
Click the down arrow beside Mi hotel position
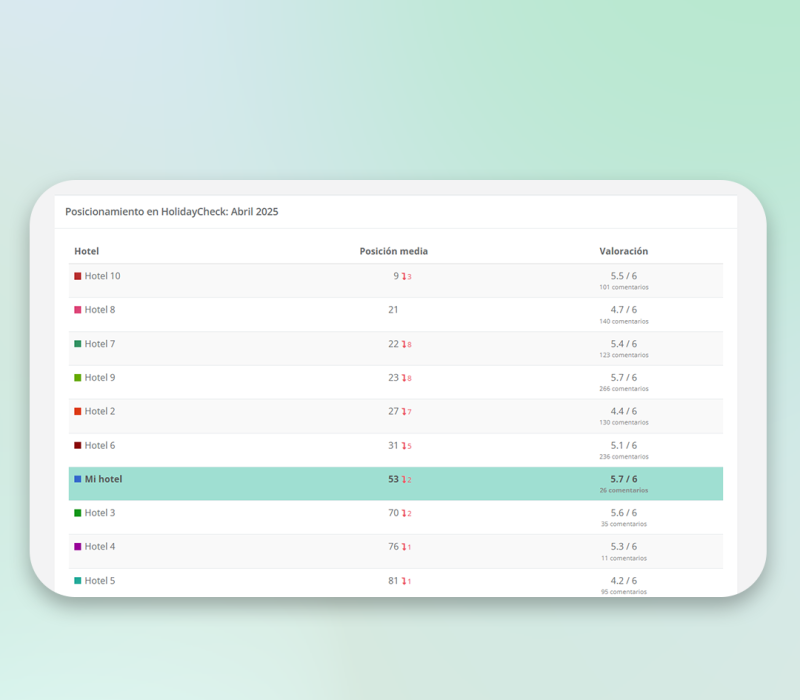(x=404, y=480)
